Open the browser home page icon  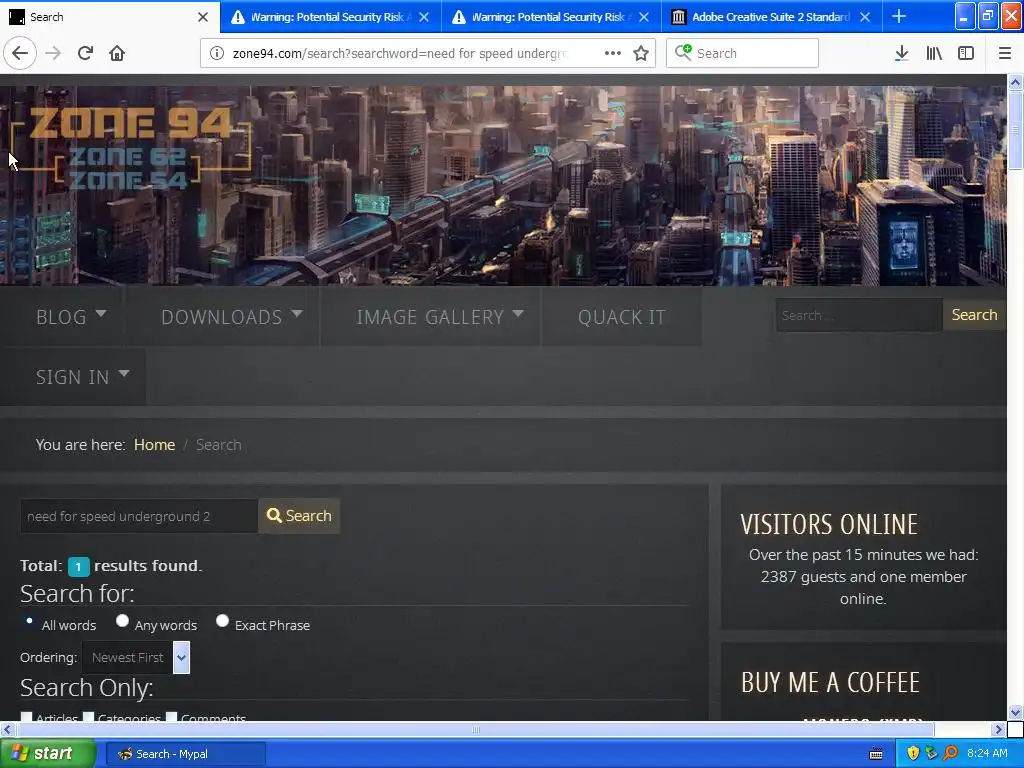point(117,53)
